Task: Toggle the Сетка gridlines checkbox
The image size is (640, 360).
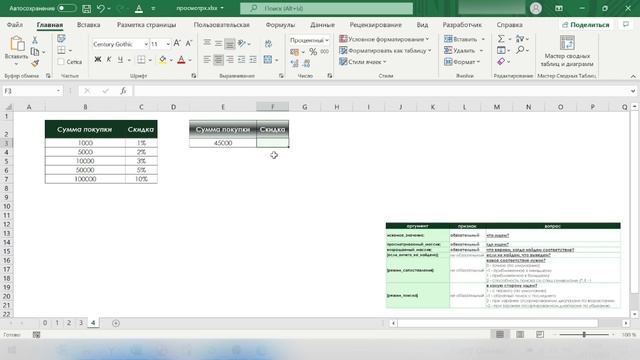Action: pyautogui.click(x=61, y=62)
